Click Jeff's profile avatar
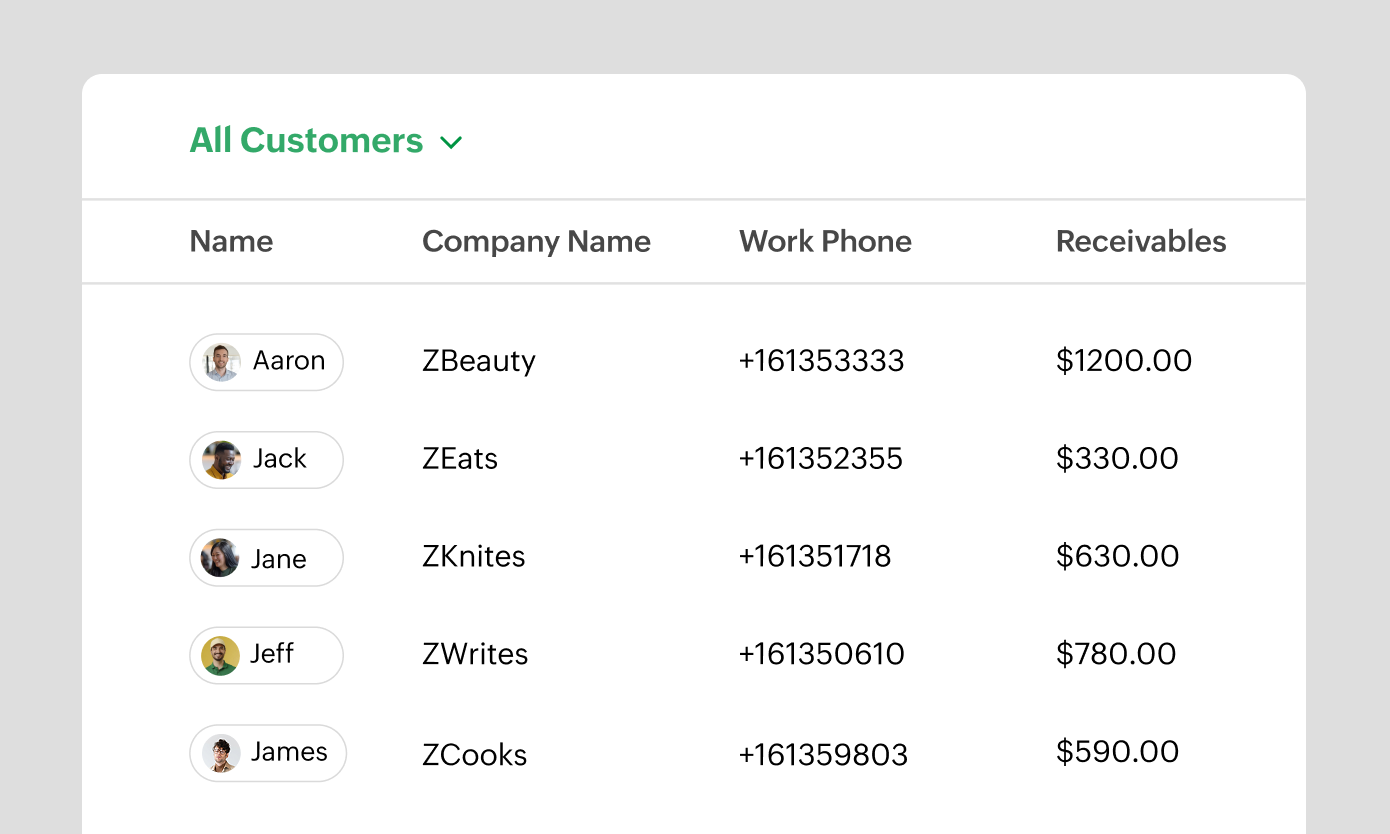1390x834 pixels. (x=221, y=655)
